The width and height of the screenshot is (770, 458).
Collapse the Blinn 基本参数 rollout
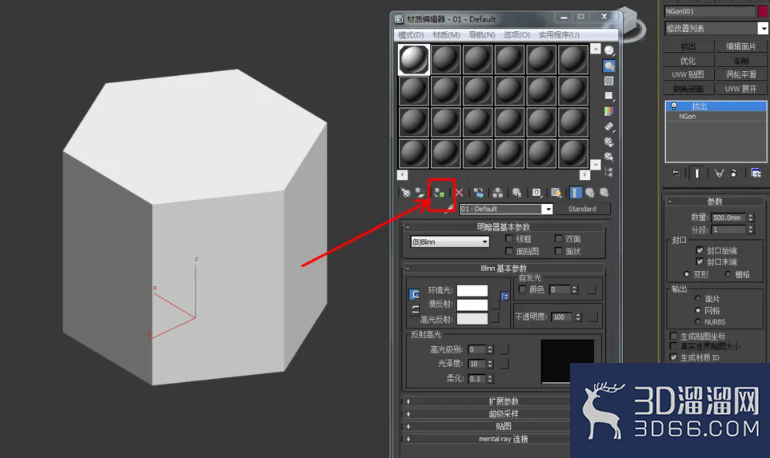[x=503, y=268]
